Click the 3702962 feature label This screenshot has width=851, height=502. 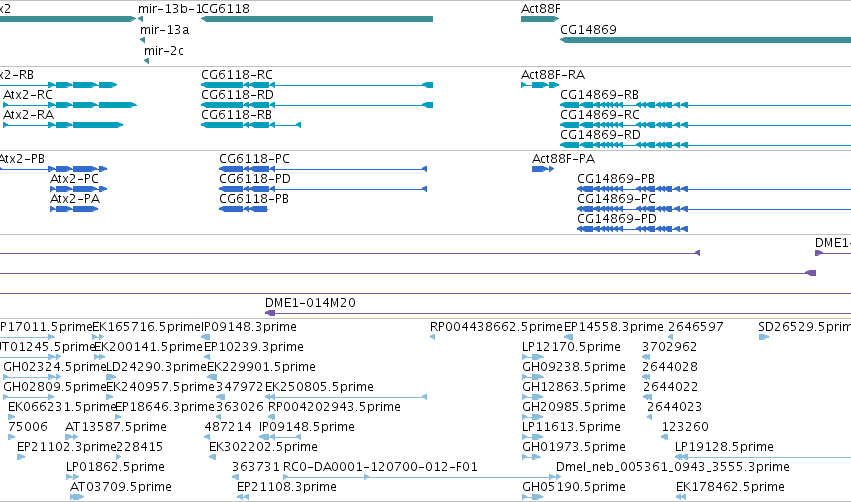click(x=669, y=347)
